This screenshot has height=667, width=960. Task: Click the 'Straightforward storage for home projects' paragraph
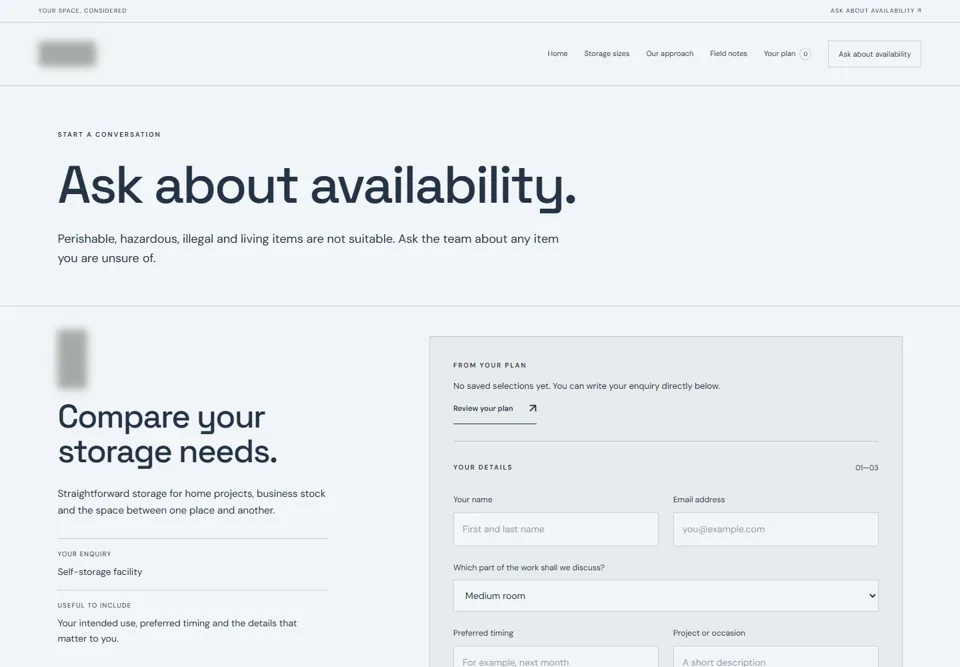point(192,502)
